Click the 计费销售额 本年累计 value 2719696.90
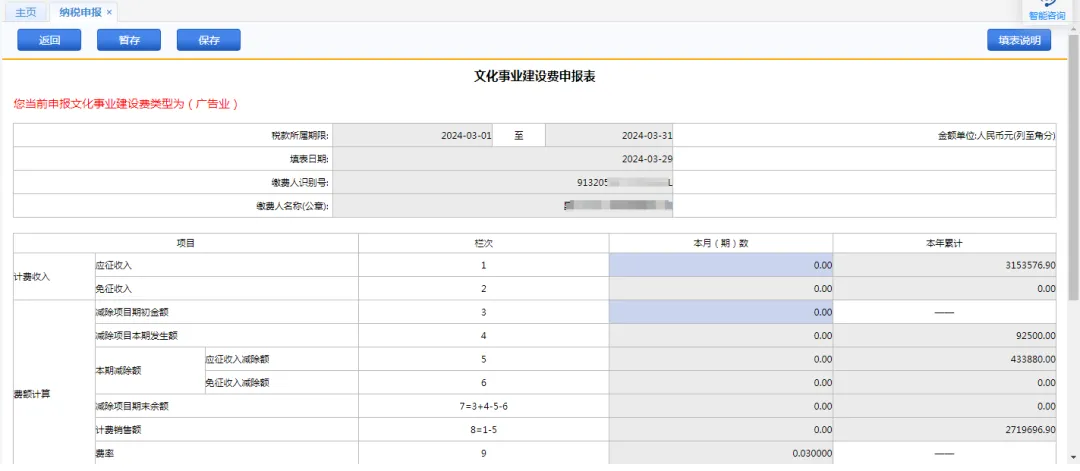Screen dimensions: 1080x471 pyautogui.click(x=944, y=429)
